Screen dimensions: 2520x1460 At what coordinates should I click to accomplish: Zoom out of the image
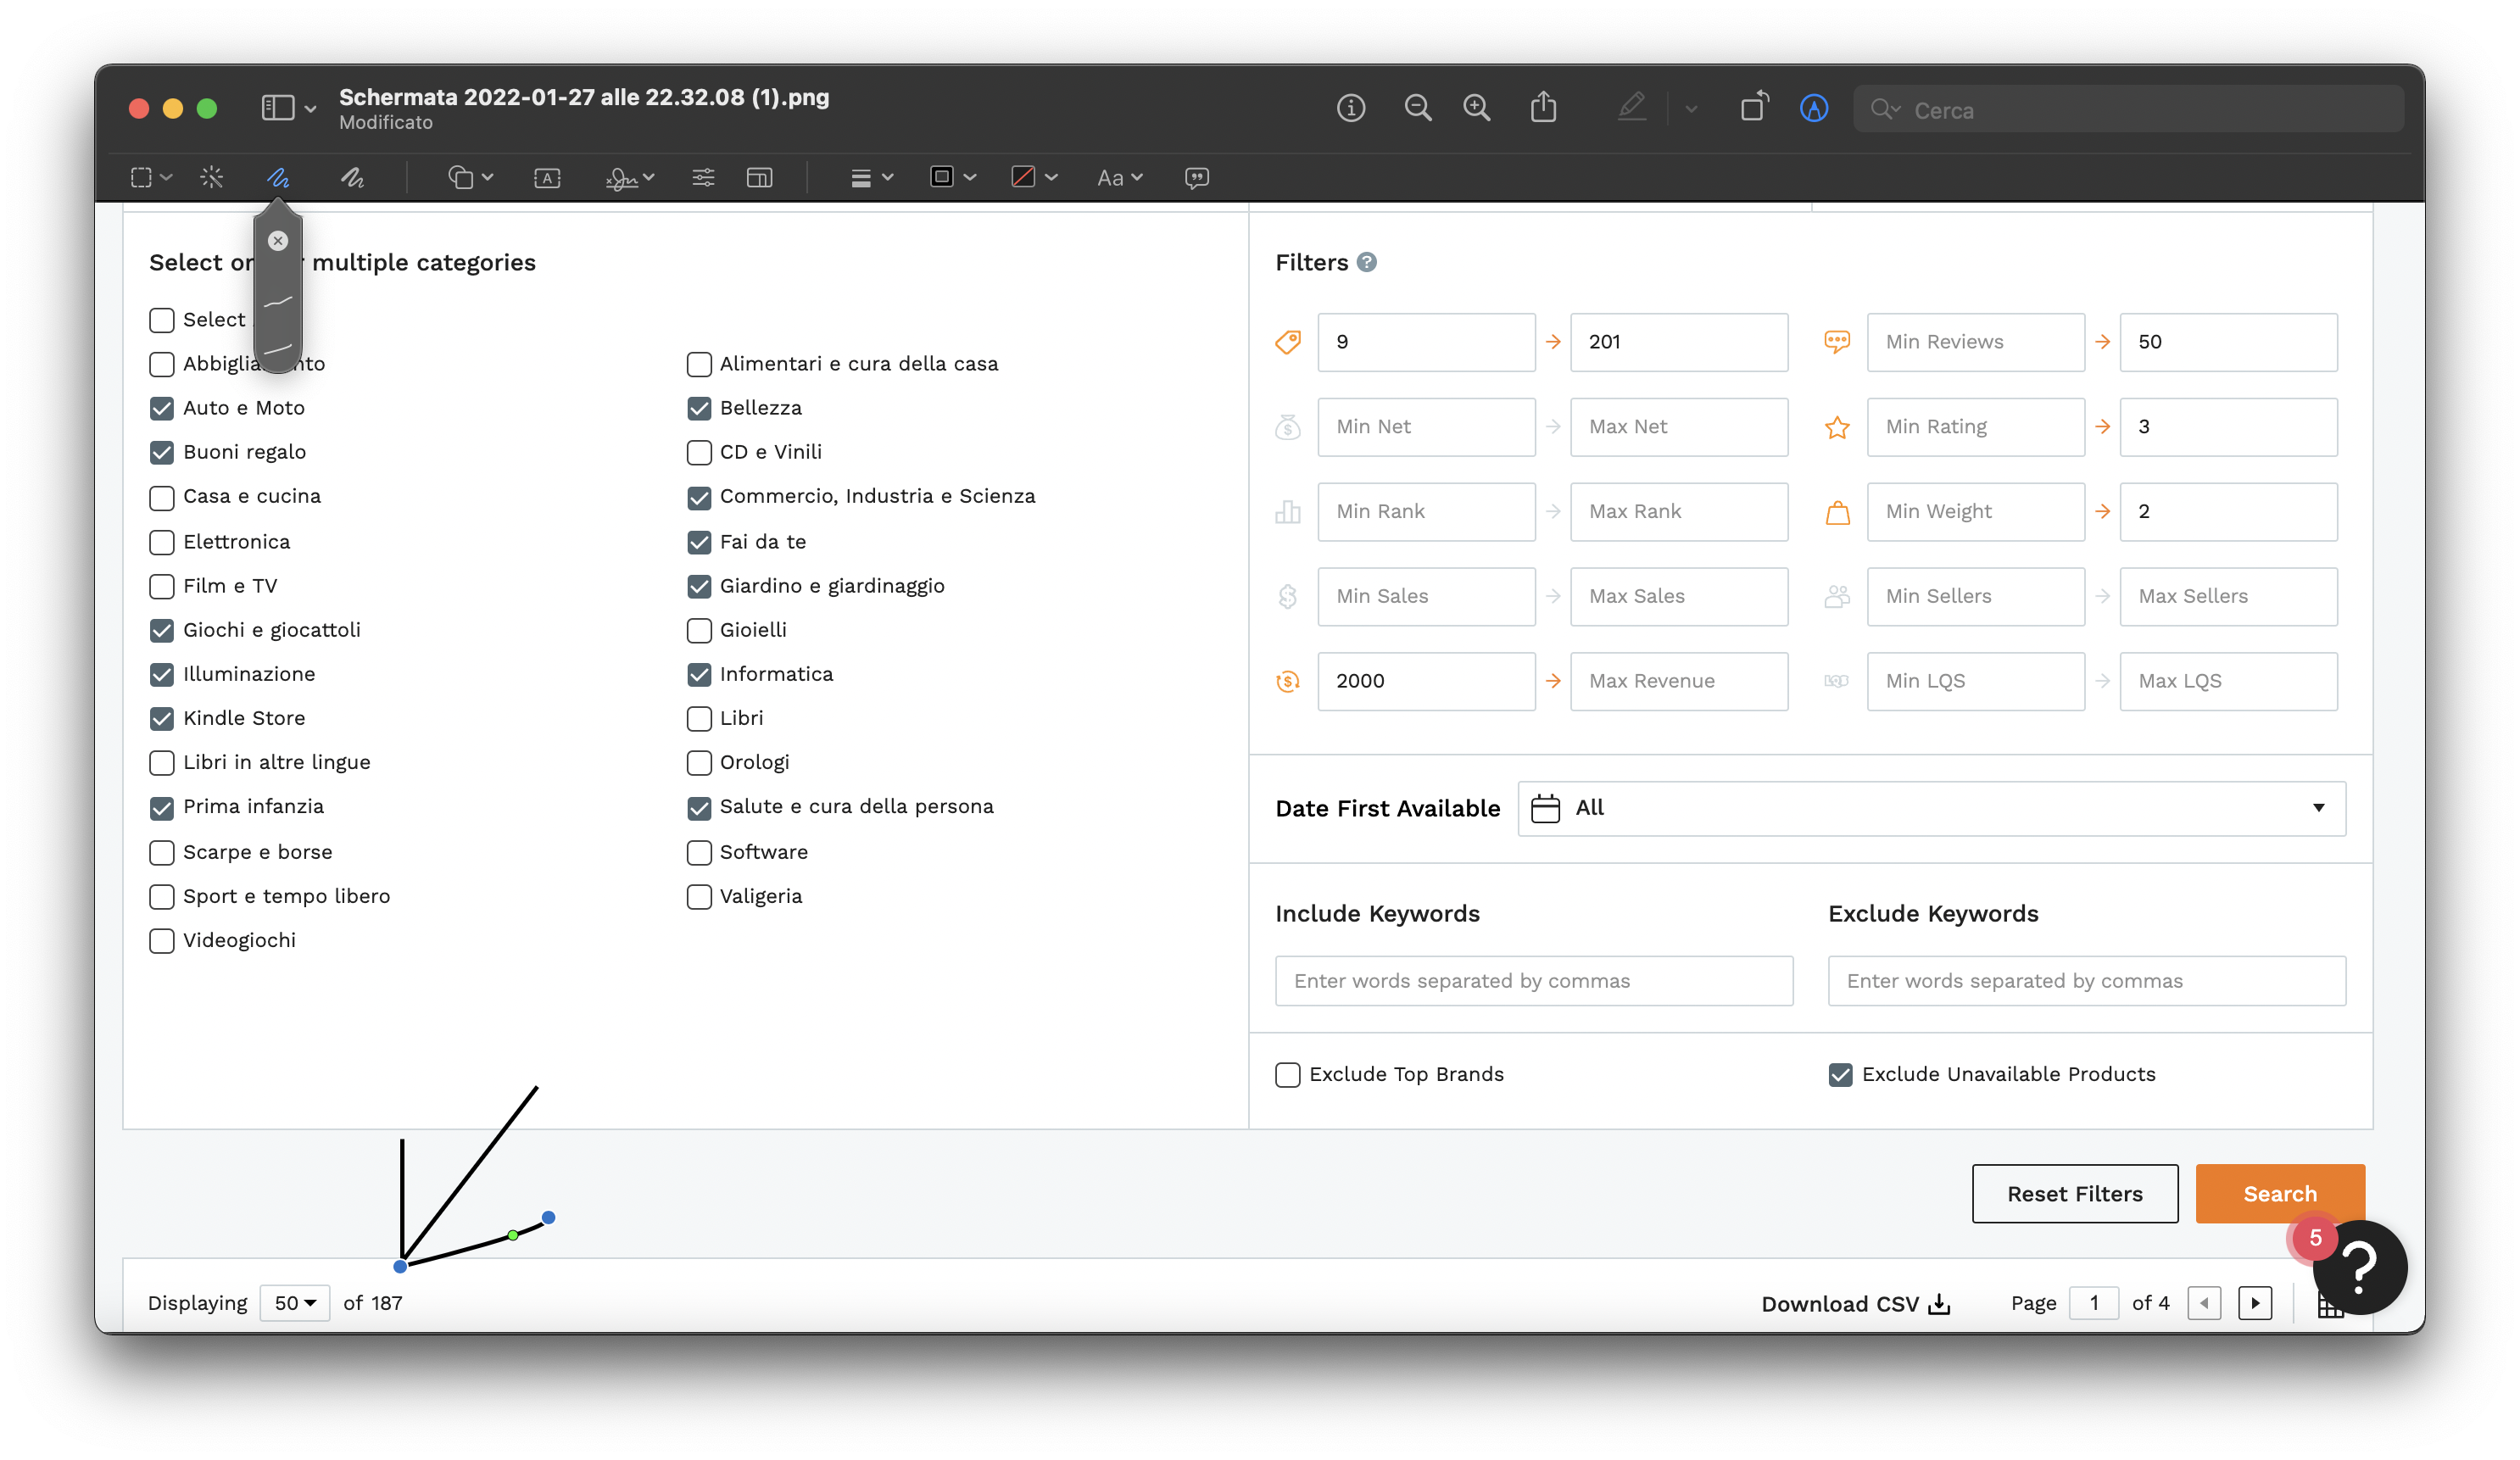coord(1417,108)
